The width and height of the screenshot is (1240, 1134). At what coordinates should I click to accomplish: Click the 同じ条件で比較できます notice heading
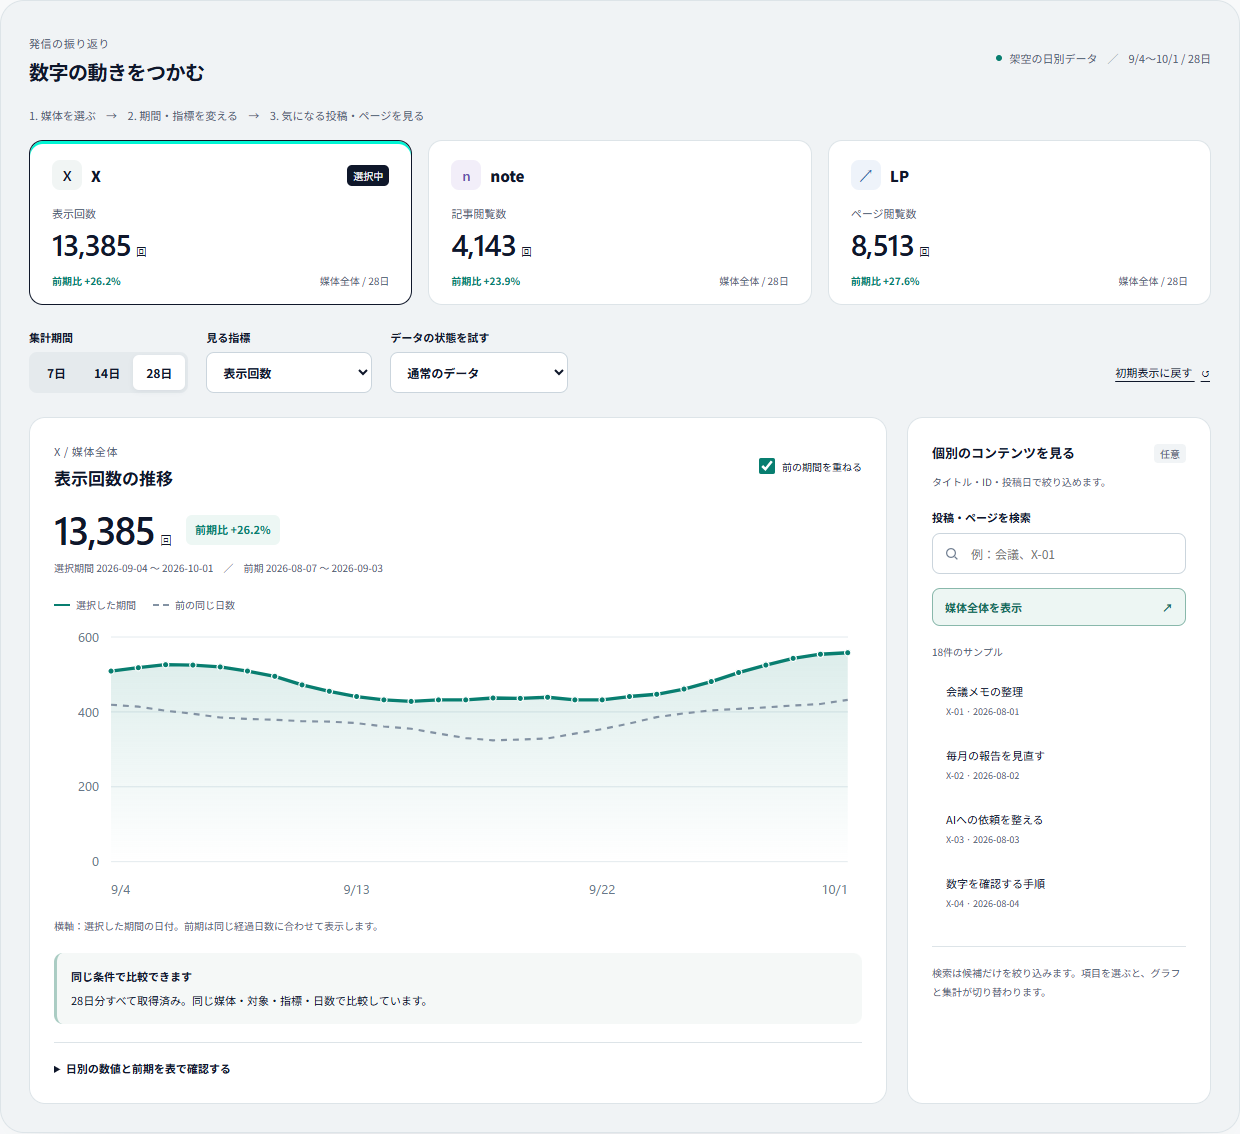(x=131, y=977)
